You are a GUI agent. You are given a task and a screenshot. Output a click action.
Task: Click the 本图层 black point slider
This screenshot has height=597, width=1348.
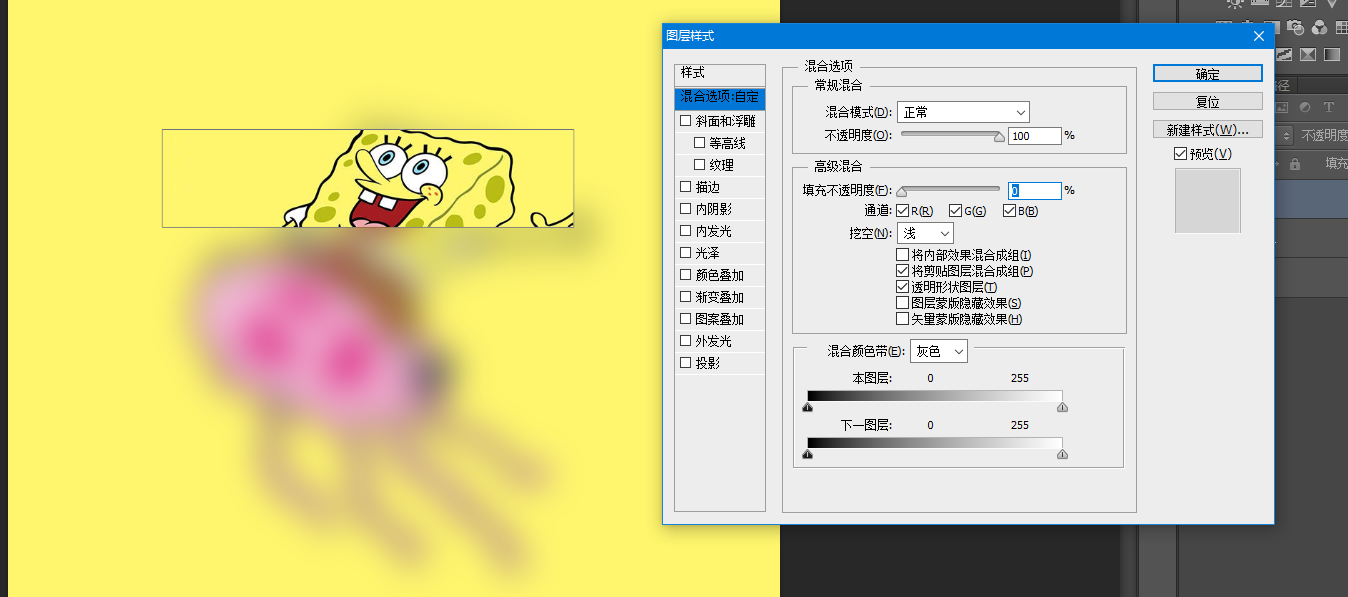pyautogui.click(x=808, y=406)
